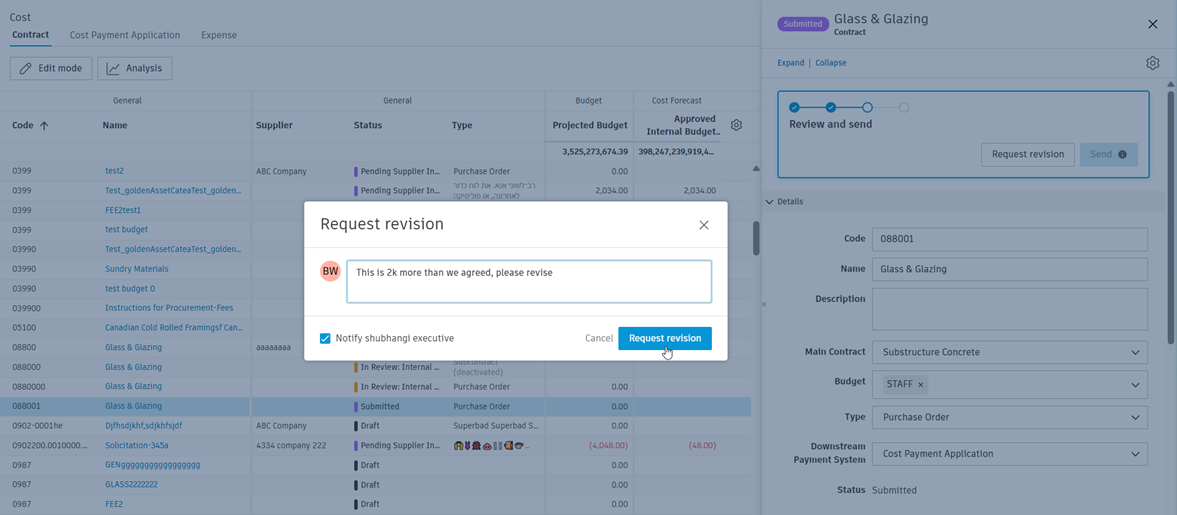The image size is (1177, 515).
Task: Remove the STAFF budget tag
Action: pos(921,384)
